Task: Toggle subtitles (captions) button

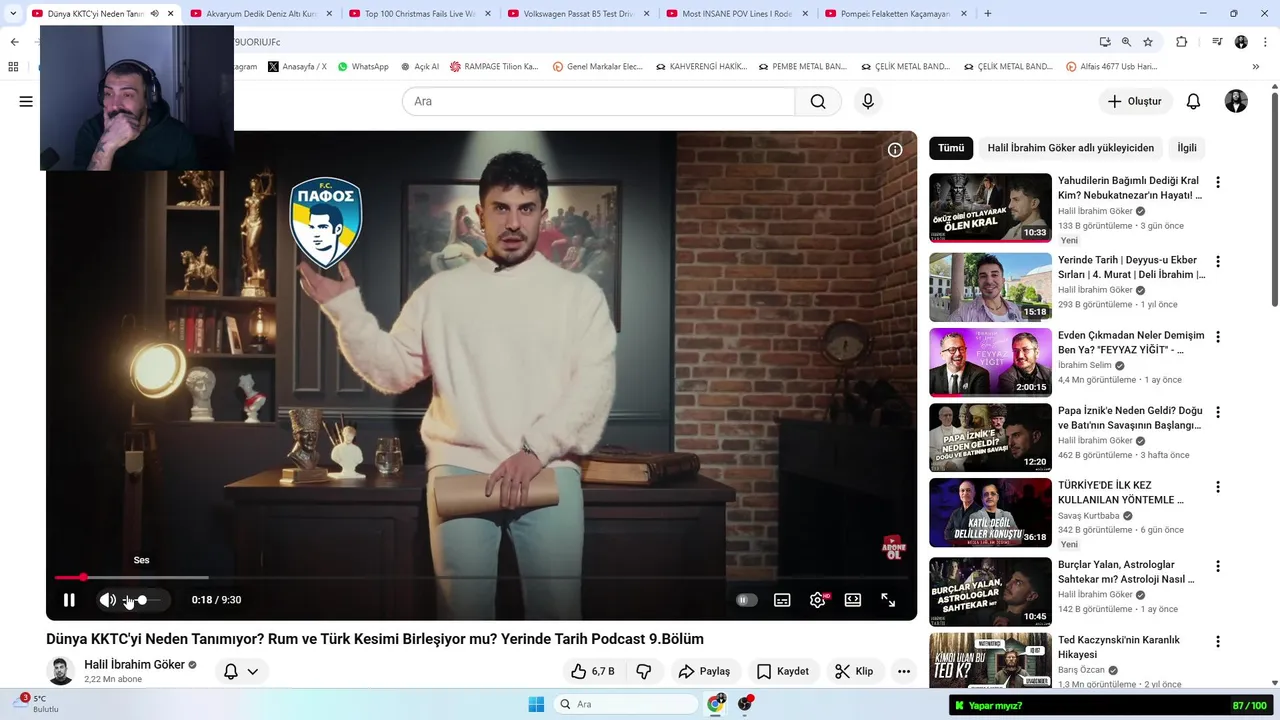Action: (x=782, y=600)
